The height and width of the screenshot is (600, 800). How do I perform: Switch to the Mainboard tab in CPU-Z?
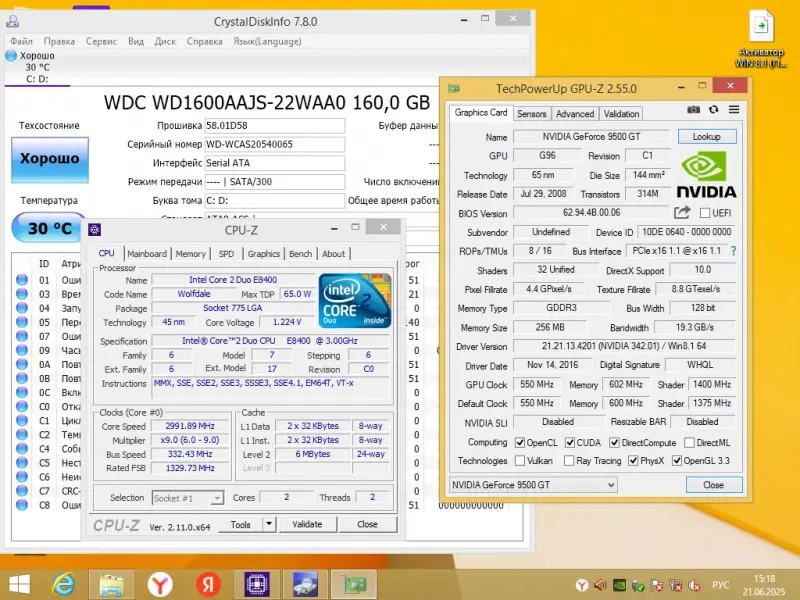pos(147,254)
